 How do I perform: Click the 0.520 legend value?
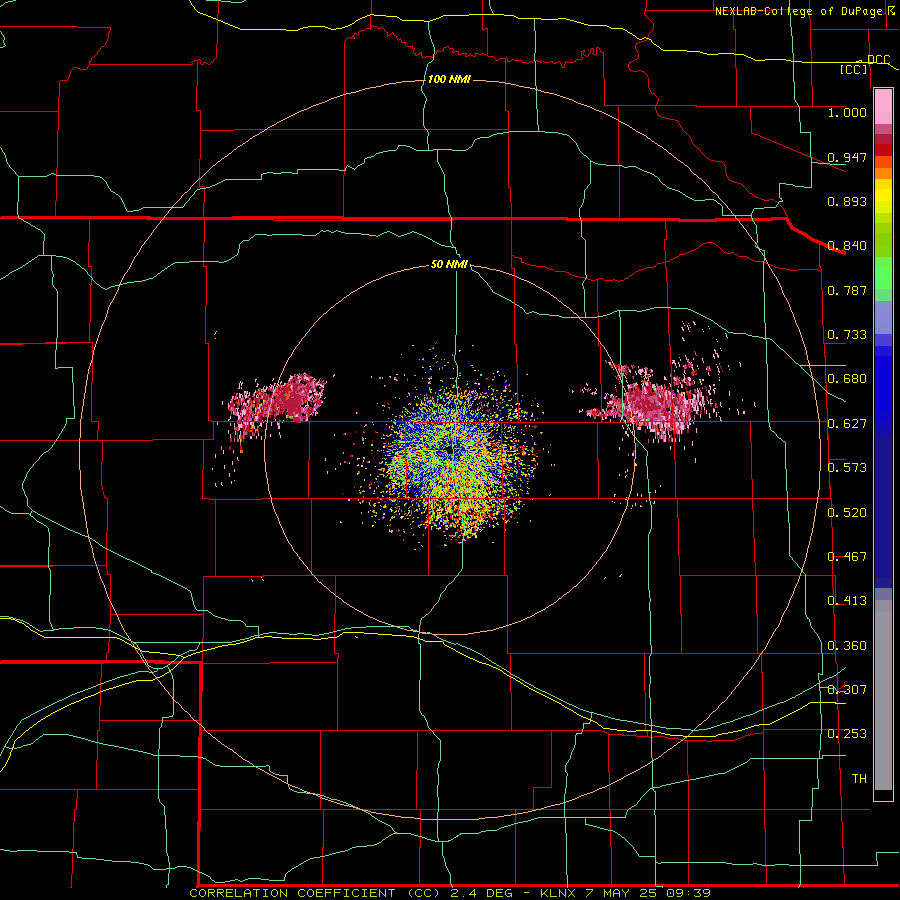coord(847,513)
